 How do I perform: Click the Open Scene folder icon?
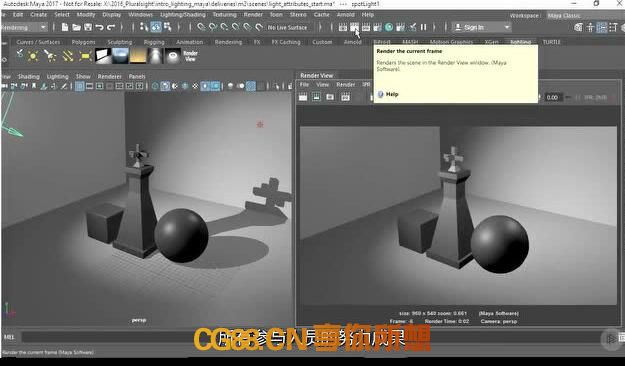pyautogui.click(x=76, y=28)
